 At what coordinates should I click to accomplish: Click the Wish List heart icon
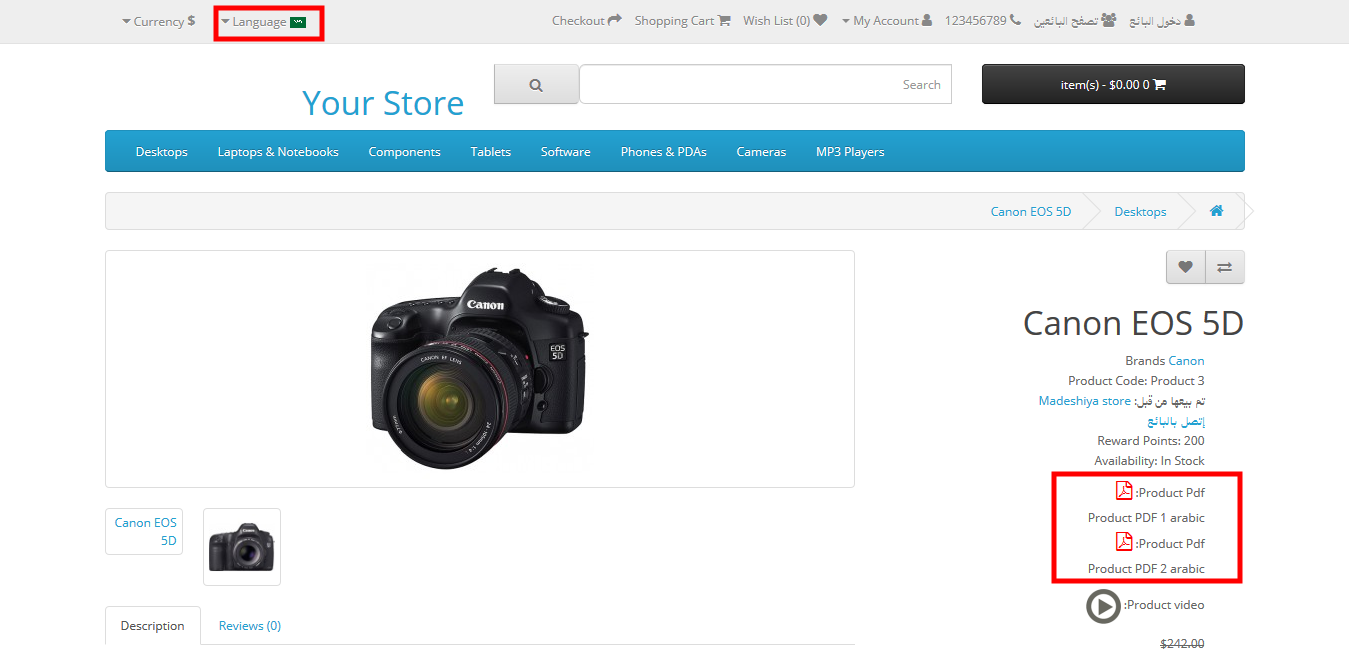coord(820,20)
